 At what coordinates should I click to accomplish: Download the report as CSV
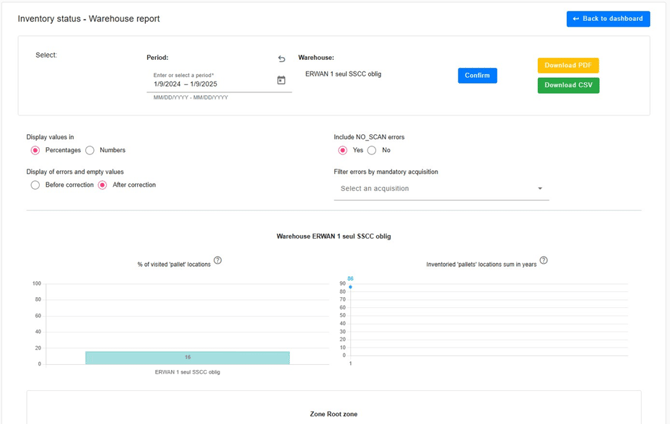pyautogui.click(x=568, y=85)
